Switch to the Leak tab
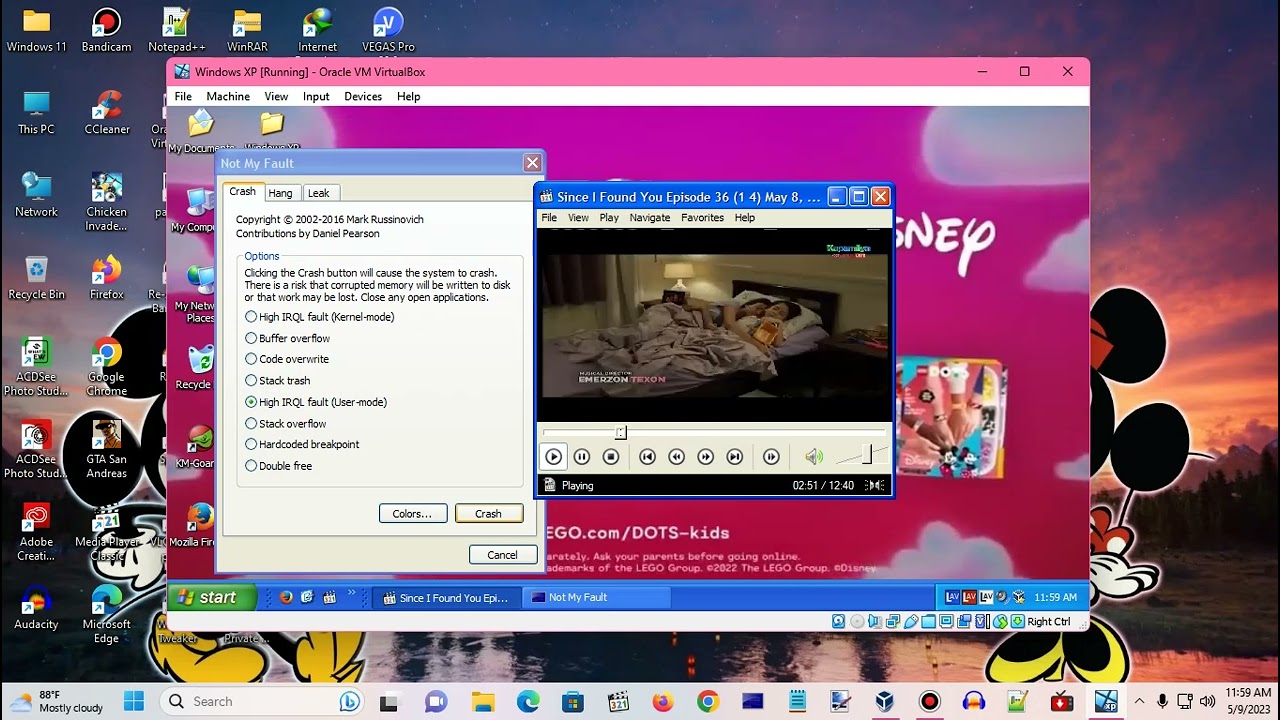Viewport: 1280px width, 720px height. 319,193
